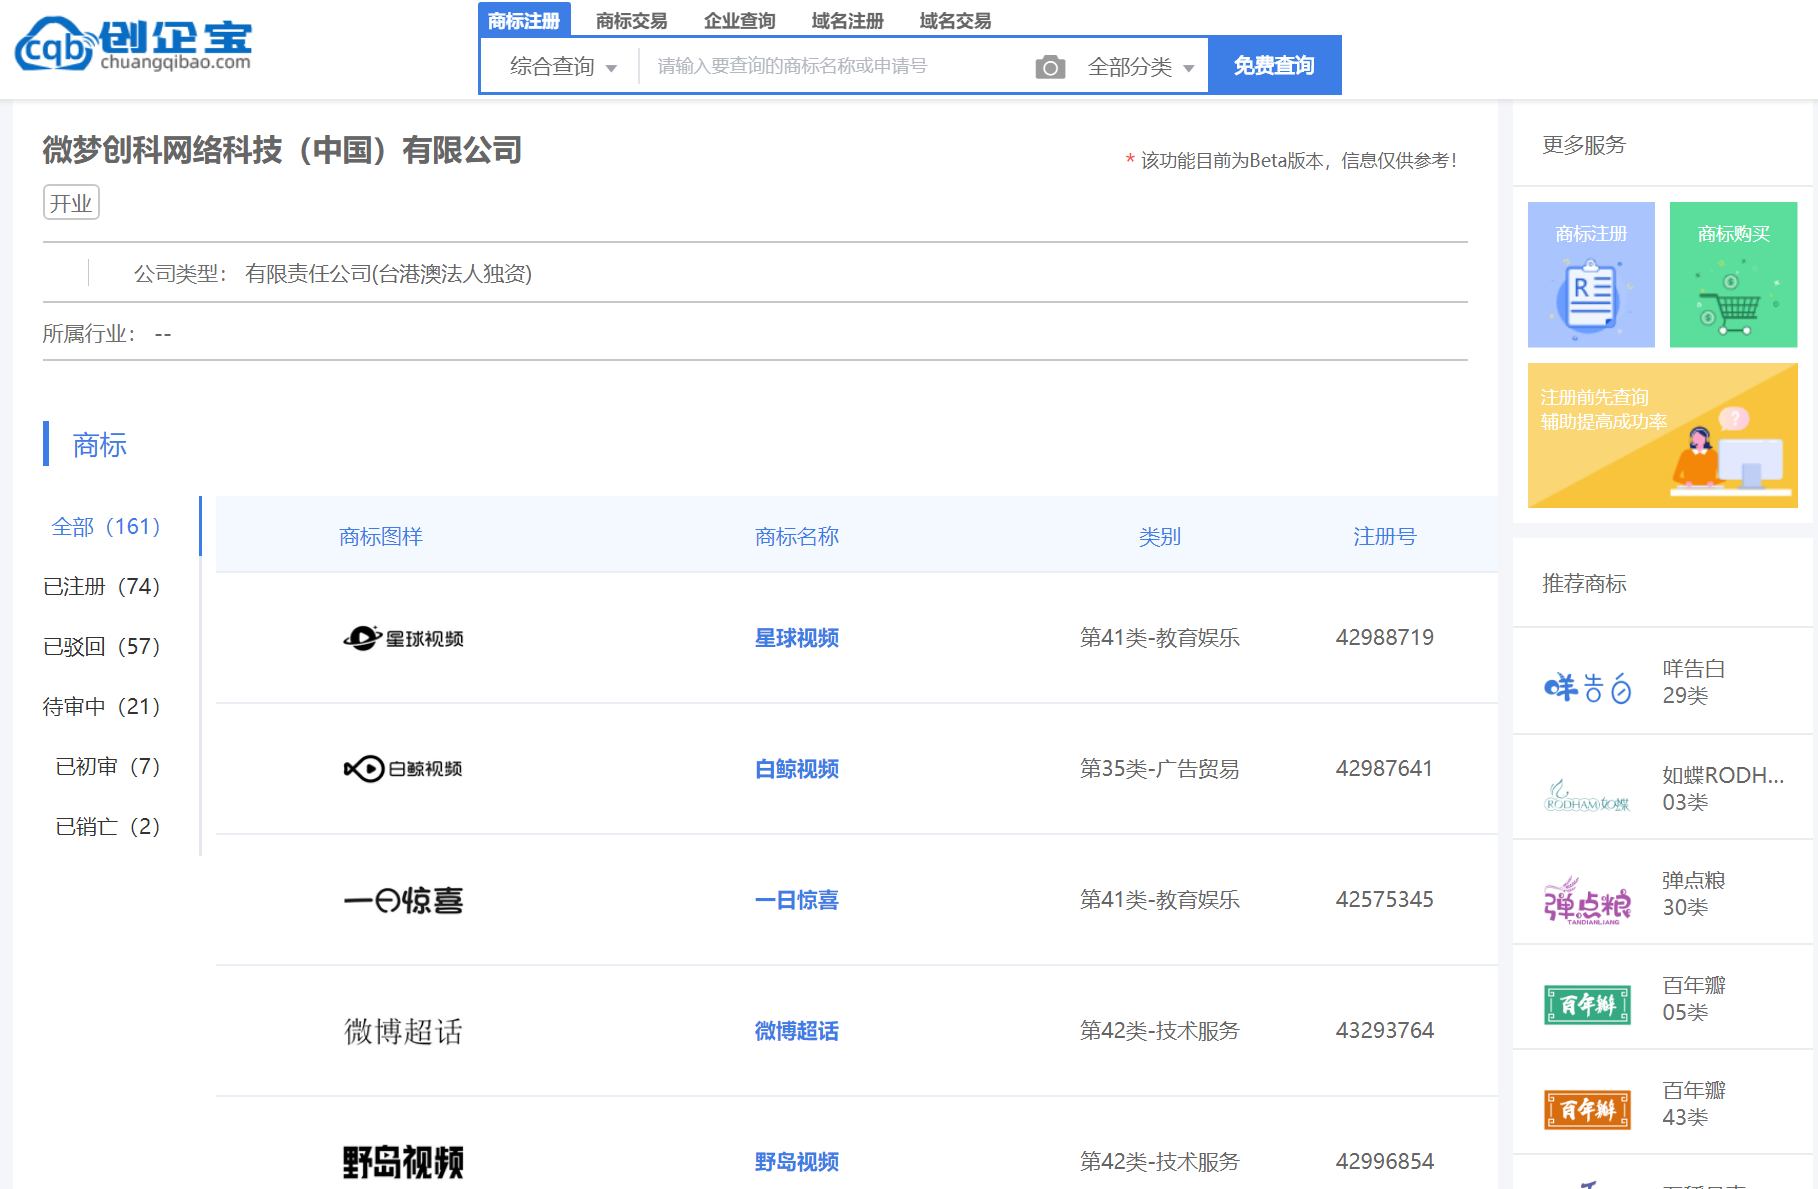
Task: Click the orange 百年瓣 43类 logo
Action: 1587,1109
